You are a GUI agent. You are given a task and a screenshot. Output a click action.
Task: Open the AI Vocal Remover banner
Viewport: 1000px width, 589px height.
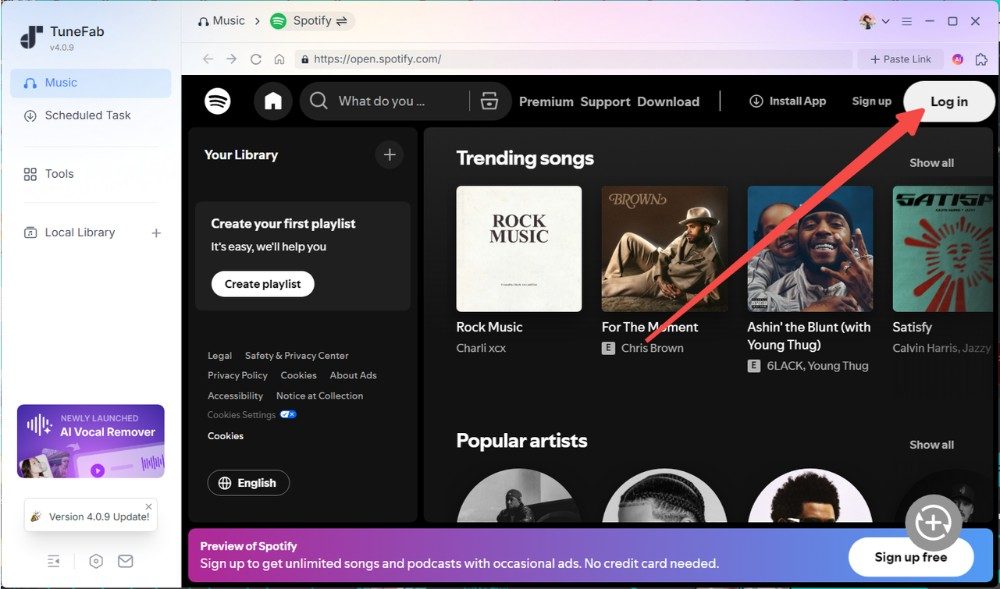tap(91, 441)
